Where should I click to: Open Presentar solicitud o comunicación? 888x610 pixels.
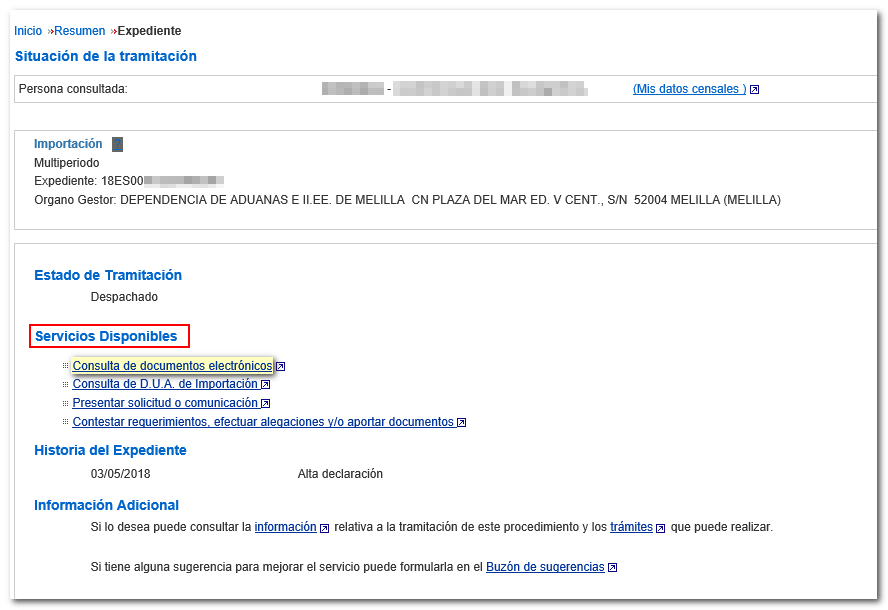pos(165,403)
